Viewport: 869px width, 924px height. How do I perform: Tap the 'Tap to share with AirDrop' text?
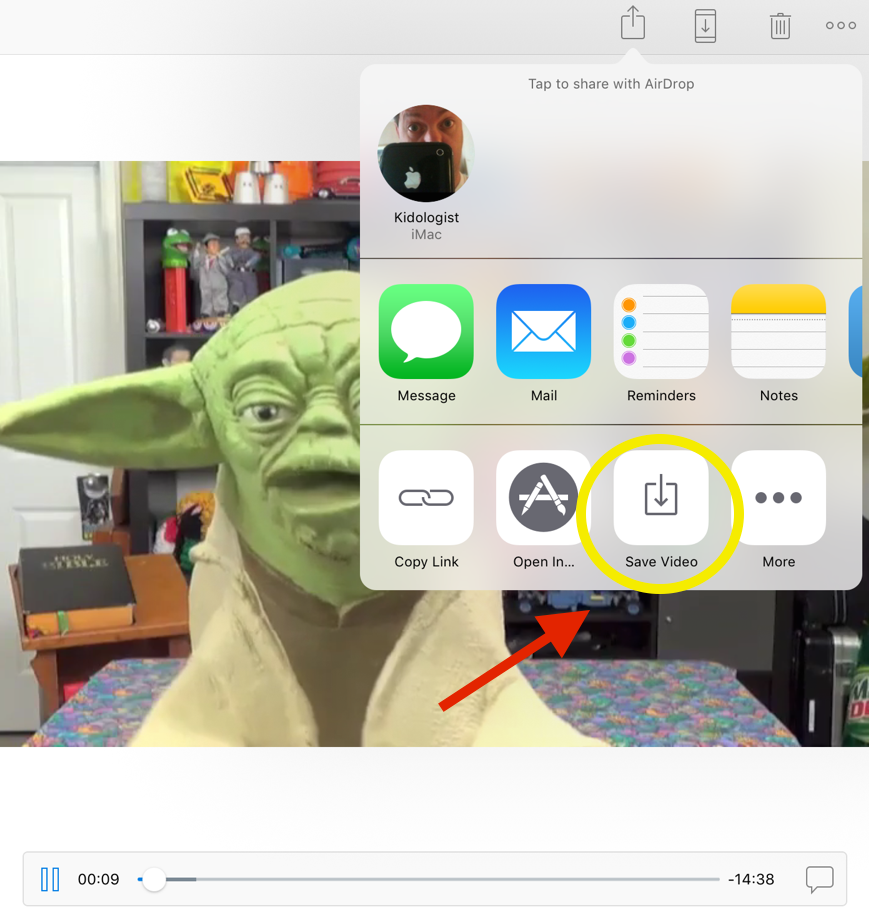tap(611, 84)
